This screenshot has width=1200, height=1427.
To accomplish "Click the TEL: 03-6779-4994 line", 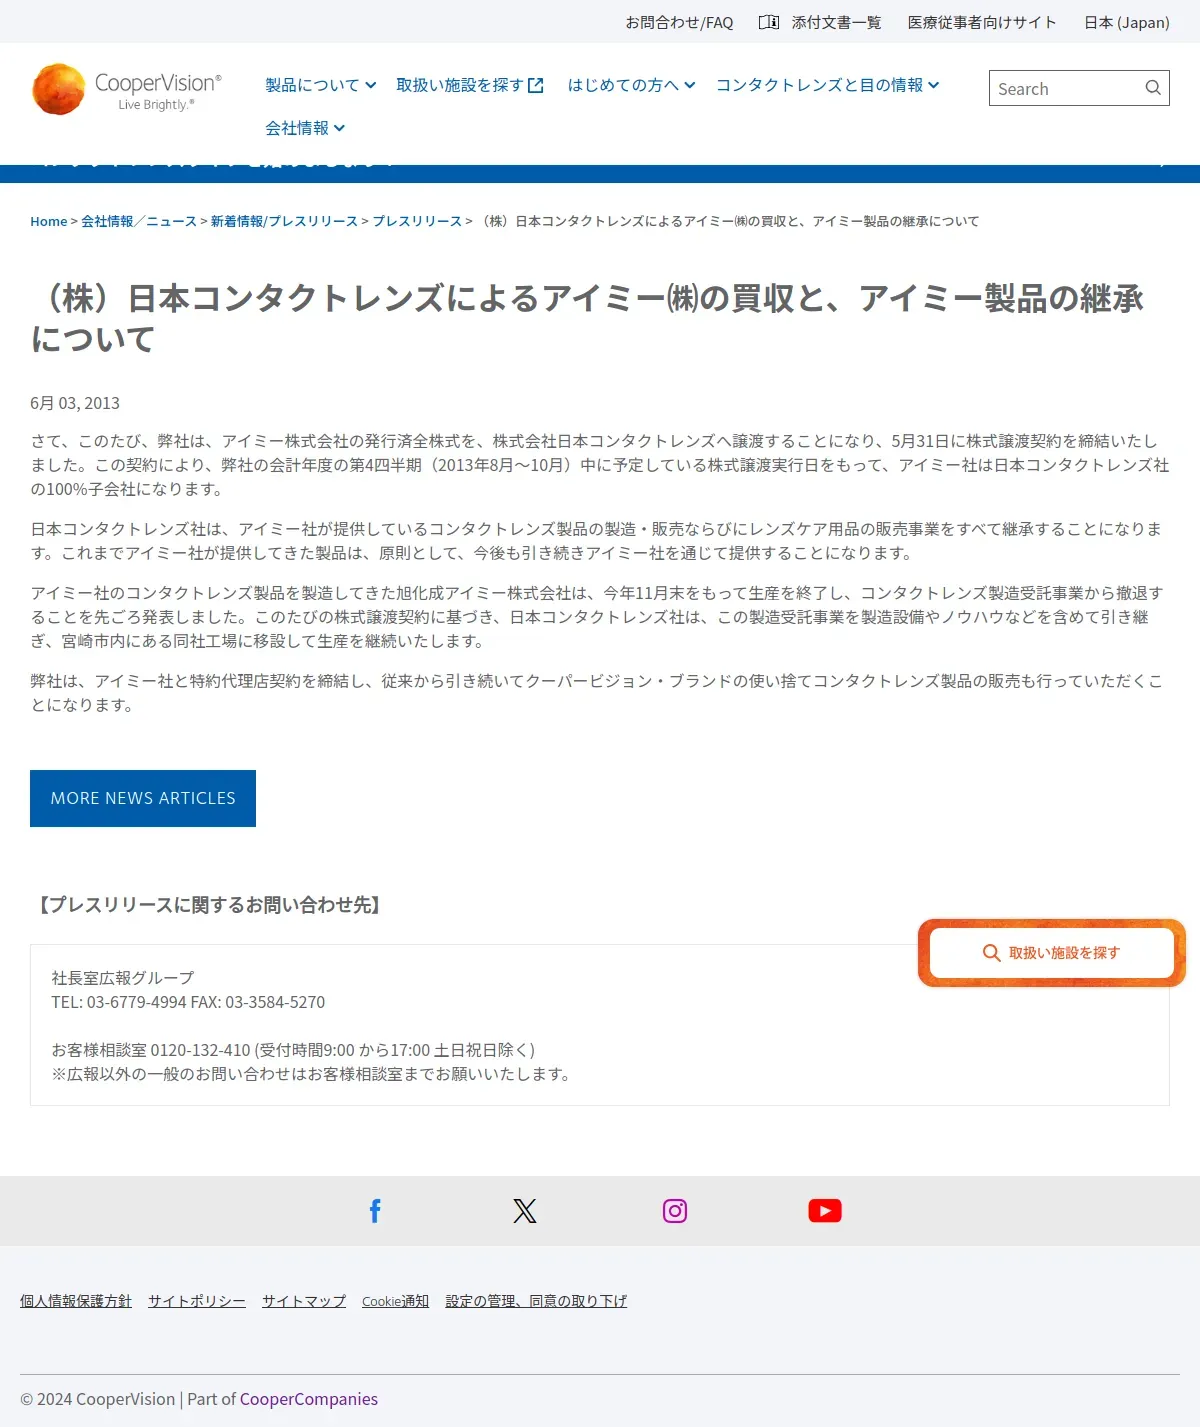I will 188,1002.
